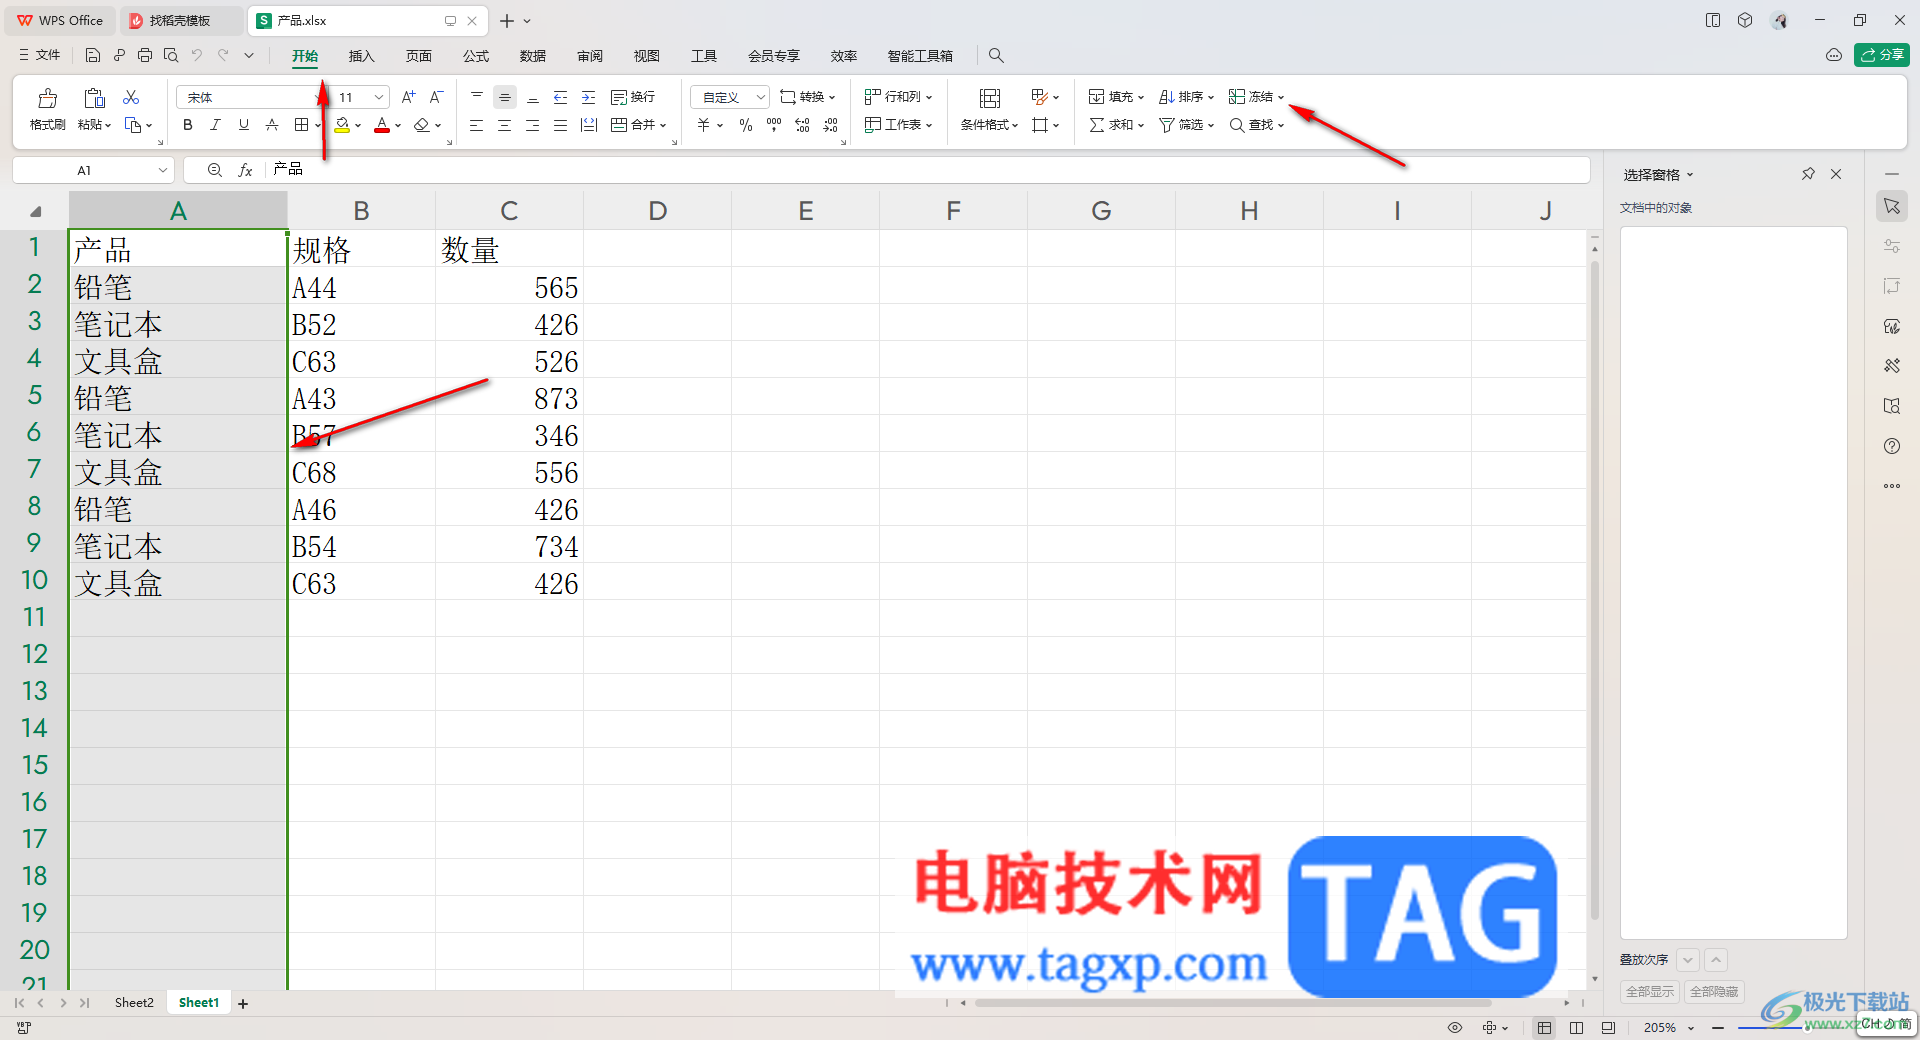Screen dimensions: 1920x1040
Task: Click the 筛选 filter button
Action: (1186, 125)
